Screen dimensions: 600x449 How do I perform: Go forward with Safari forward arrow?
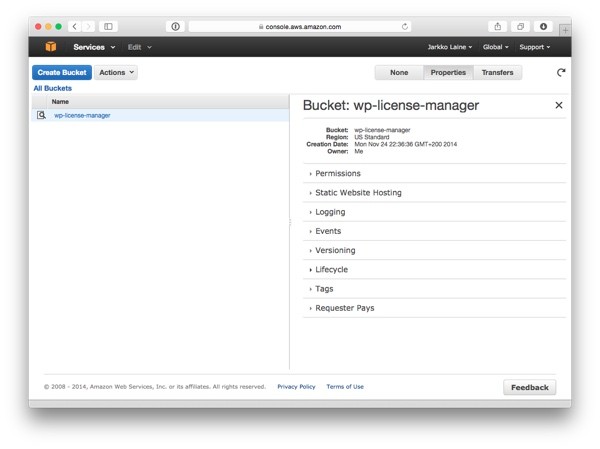click(x=88, y=26)
